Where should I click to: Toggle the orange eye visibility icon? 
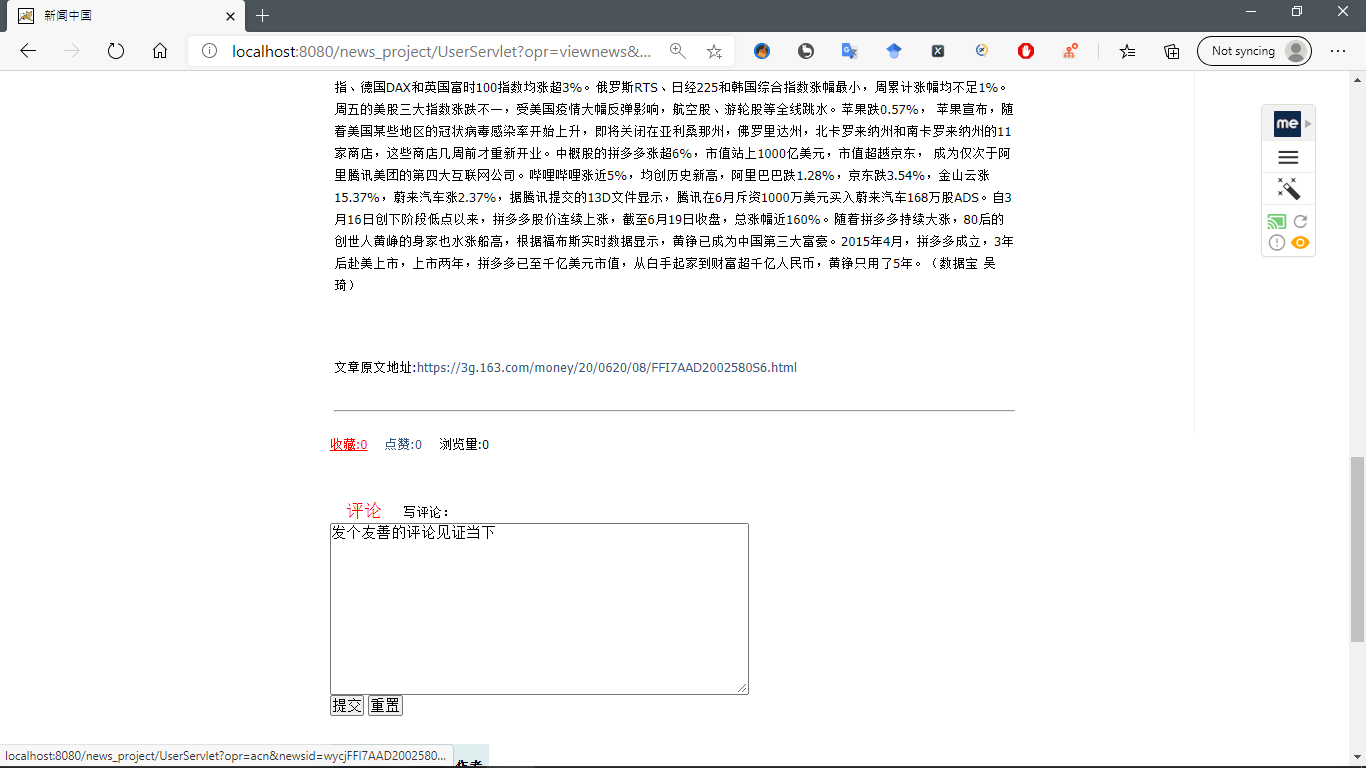pos(1300,243)
